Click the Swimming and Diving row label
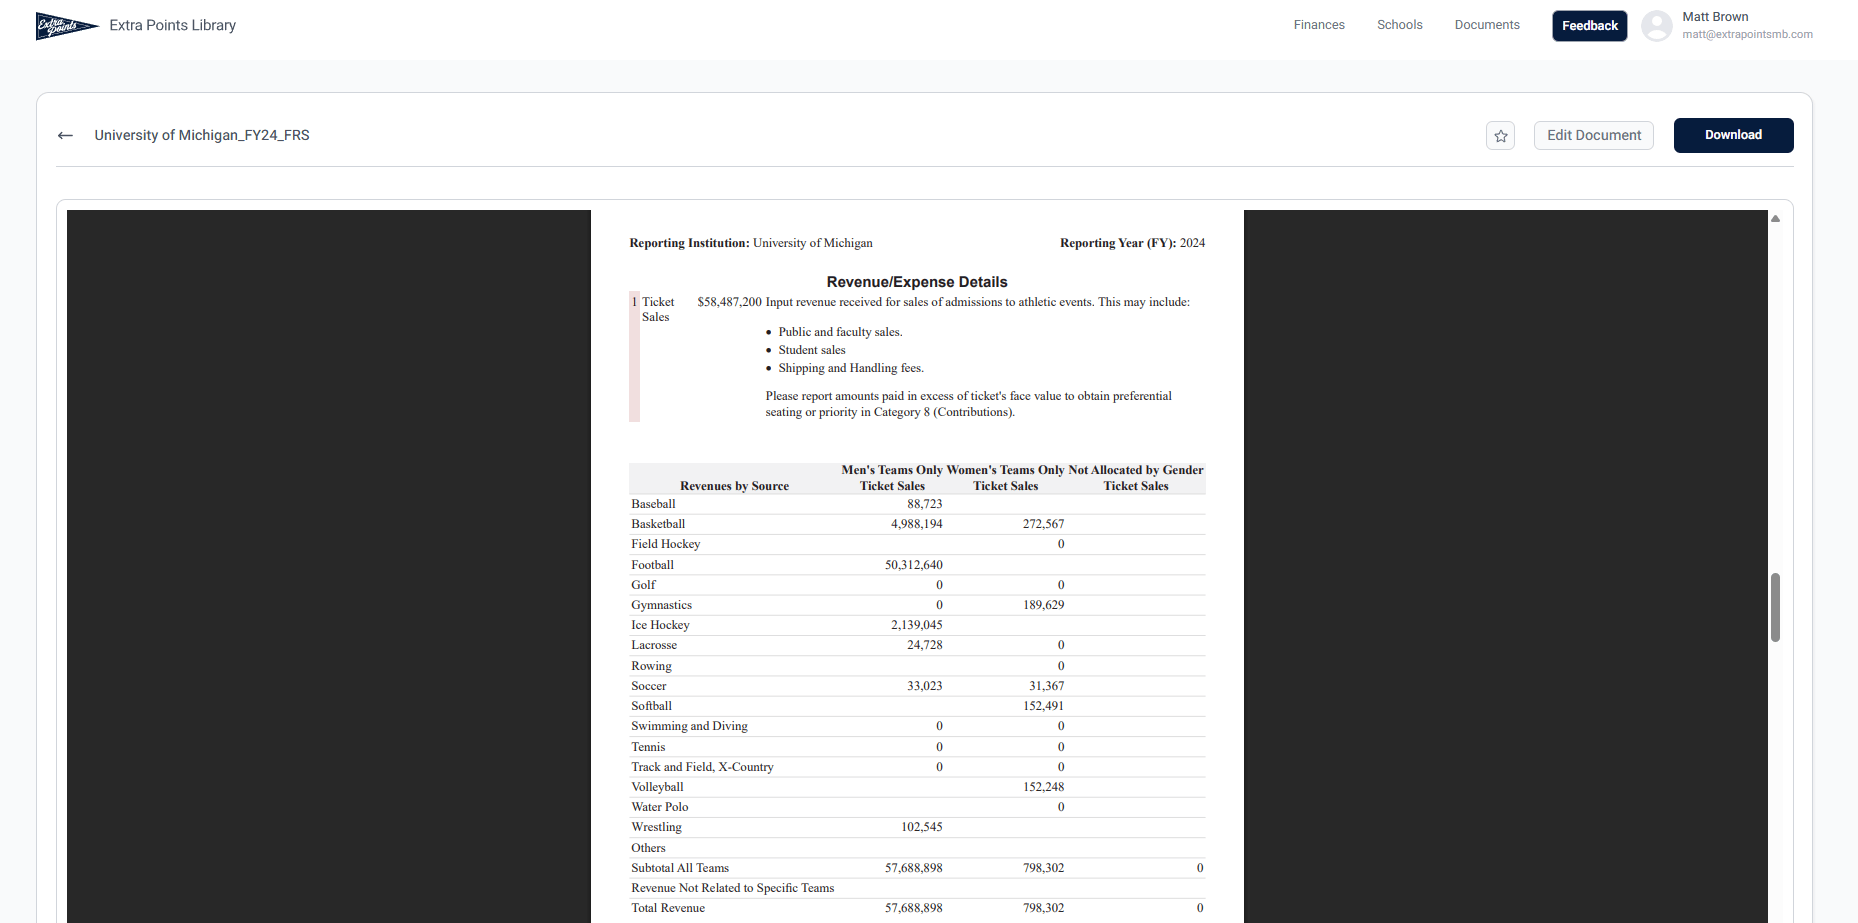1858x923 pixels. coord(689,726)
